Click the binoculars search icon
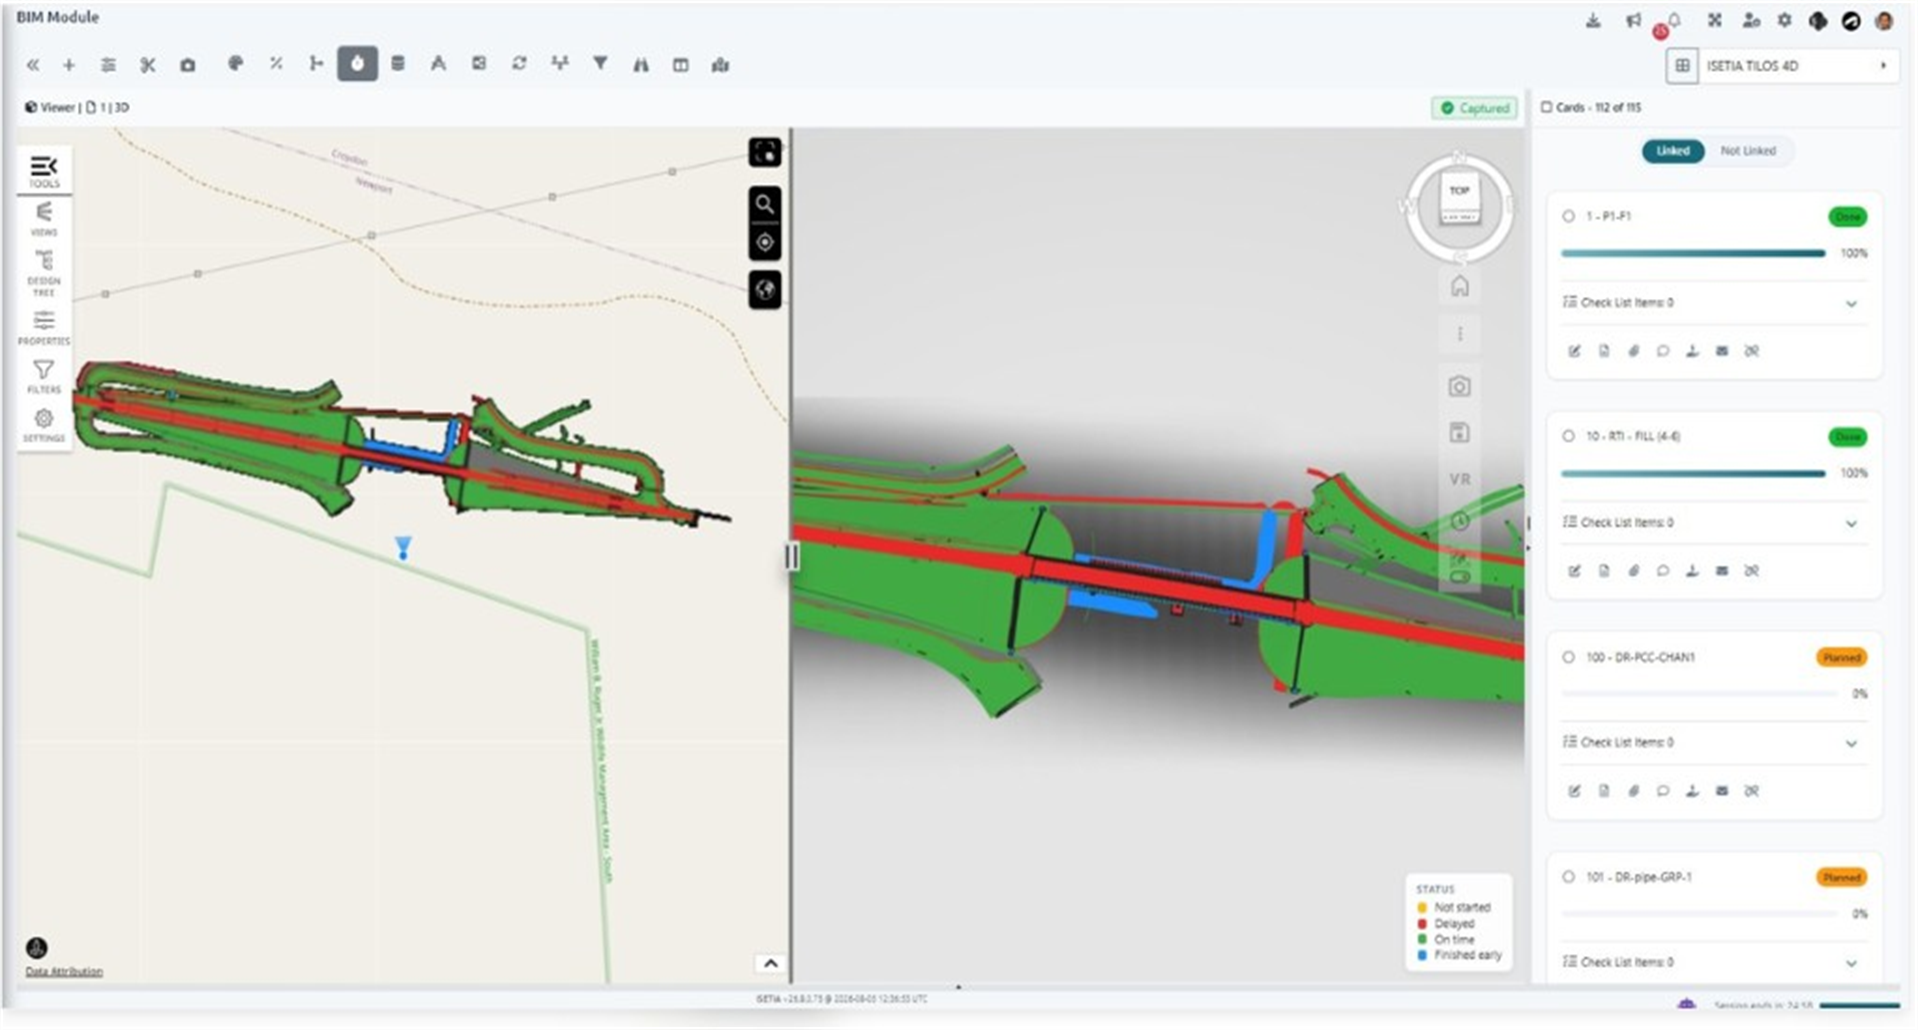The height and width of the screenshot is (1030, 1918). tap(641, 65)
